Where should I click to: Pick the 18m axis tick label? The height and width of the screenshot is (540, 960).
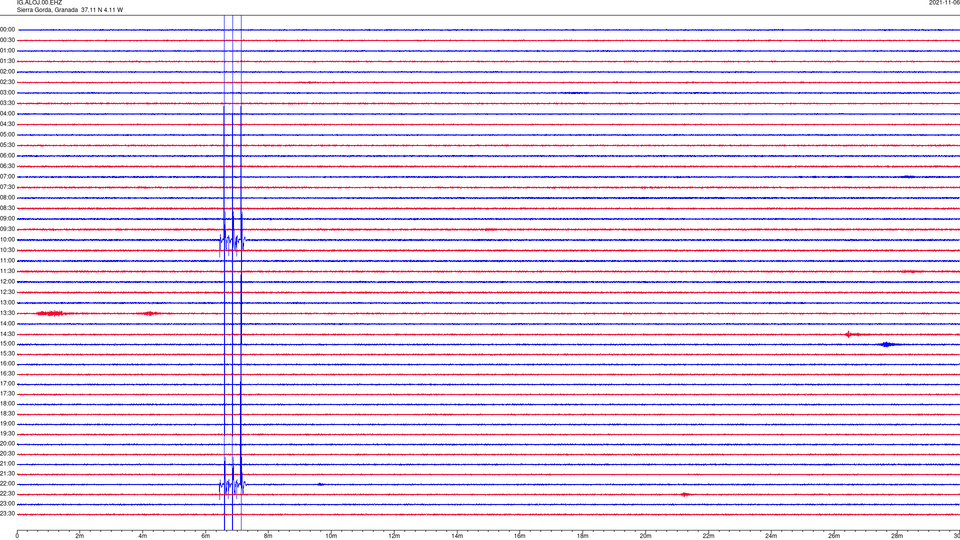582,536
